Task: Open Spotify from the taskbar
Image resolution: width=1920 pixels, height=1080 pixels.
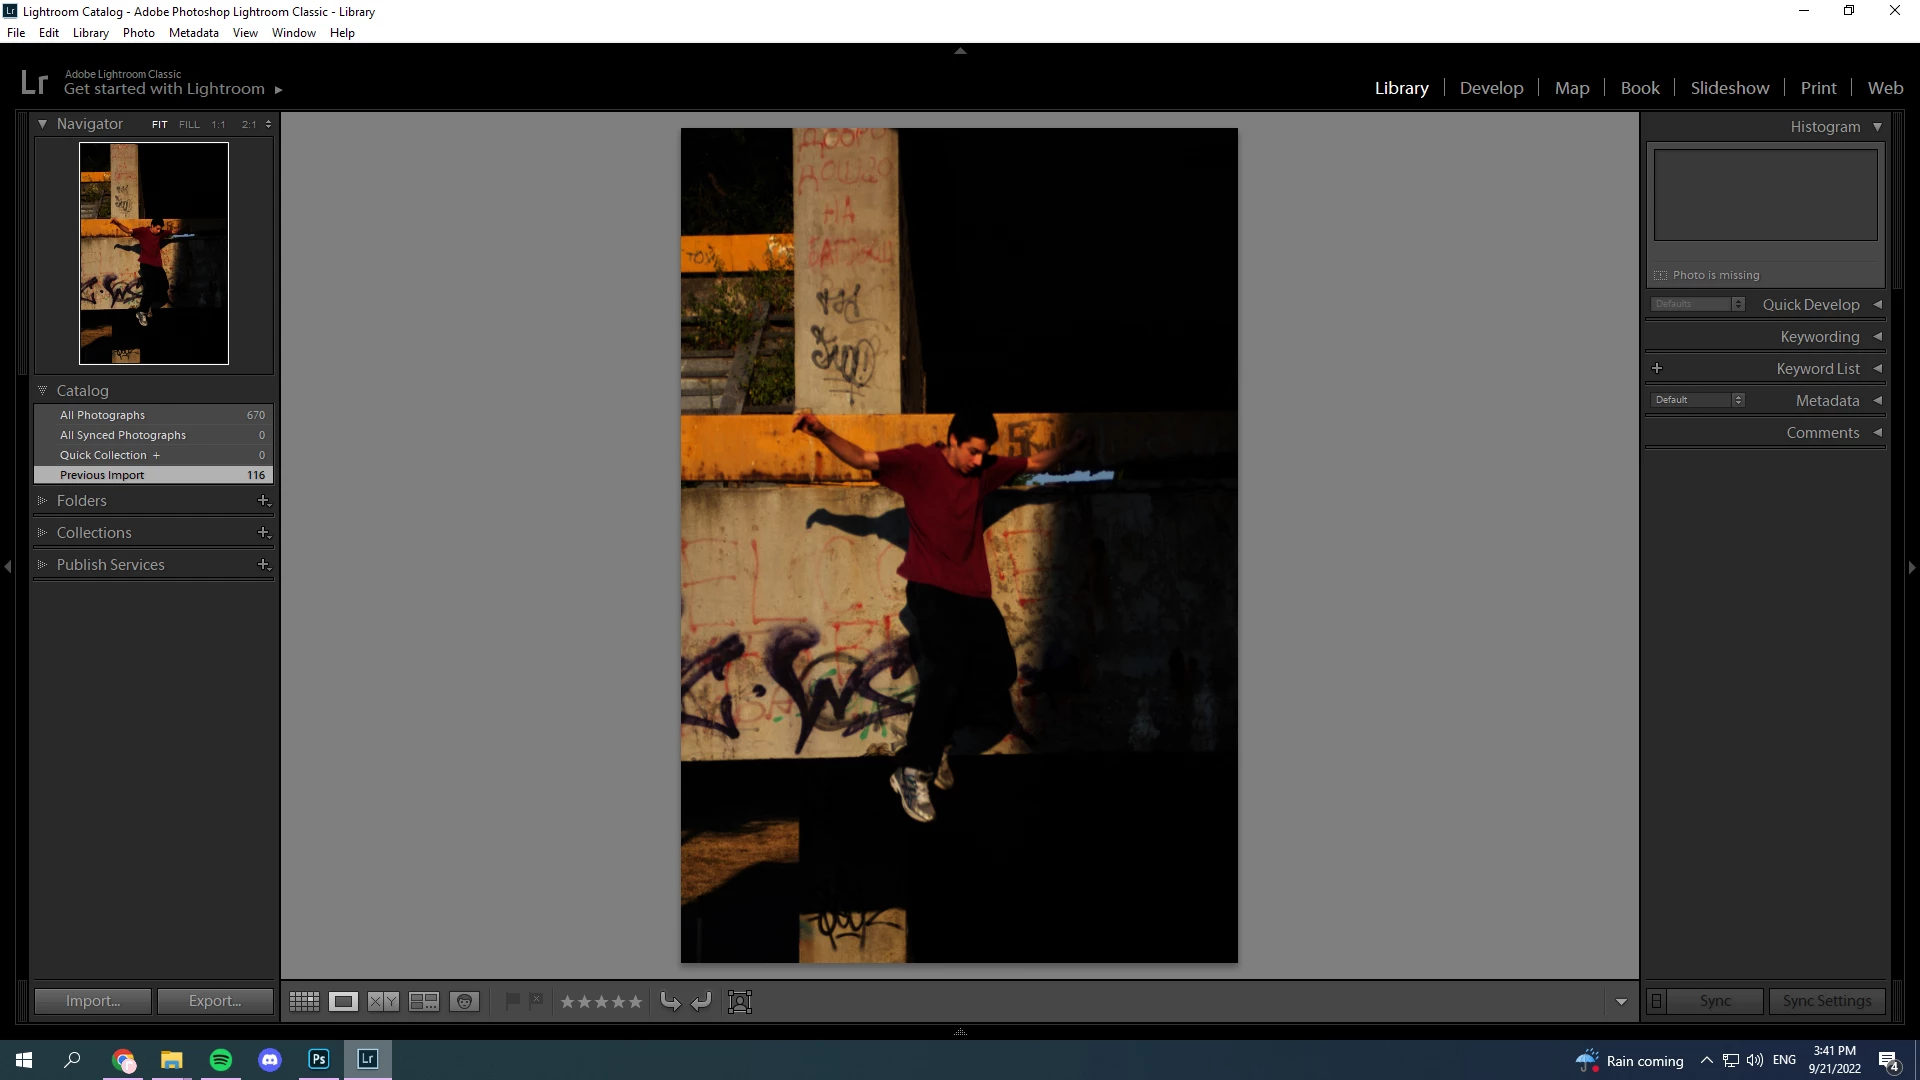Action: point(221,1060)
